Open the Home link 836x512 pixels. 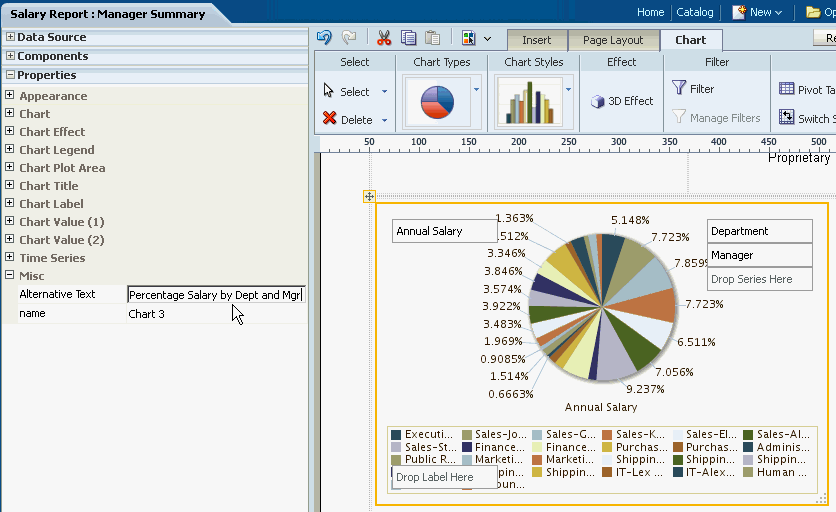[650, 12]
